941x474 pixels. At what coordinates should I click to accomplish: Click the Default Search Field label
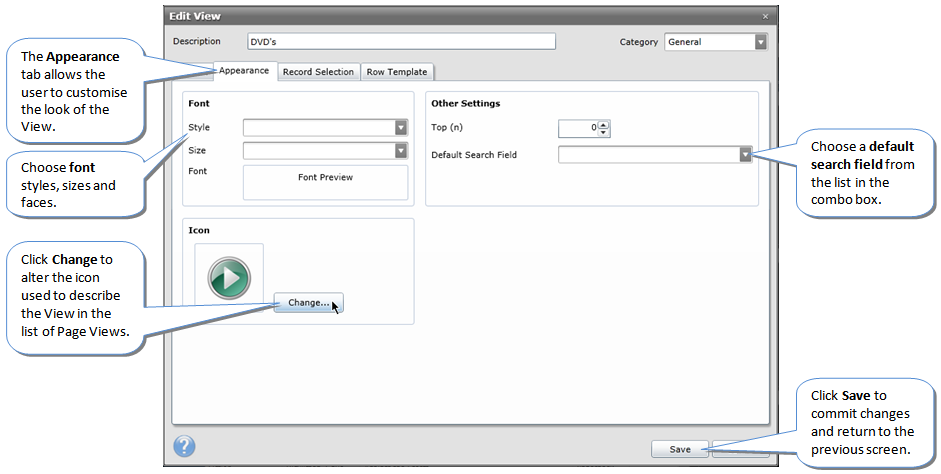tap(474, 155)
